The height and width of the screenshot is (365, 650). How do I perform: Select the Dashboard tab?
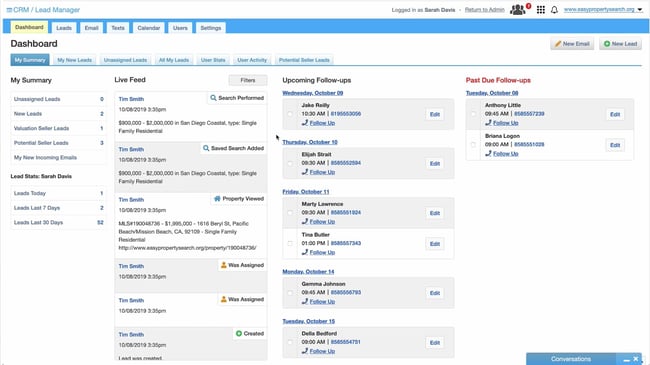(29, 27)
